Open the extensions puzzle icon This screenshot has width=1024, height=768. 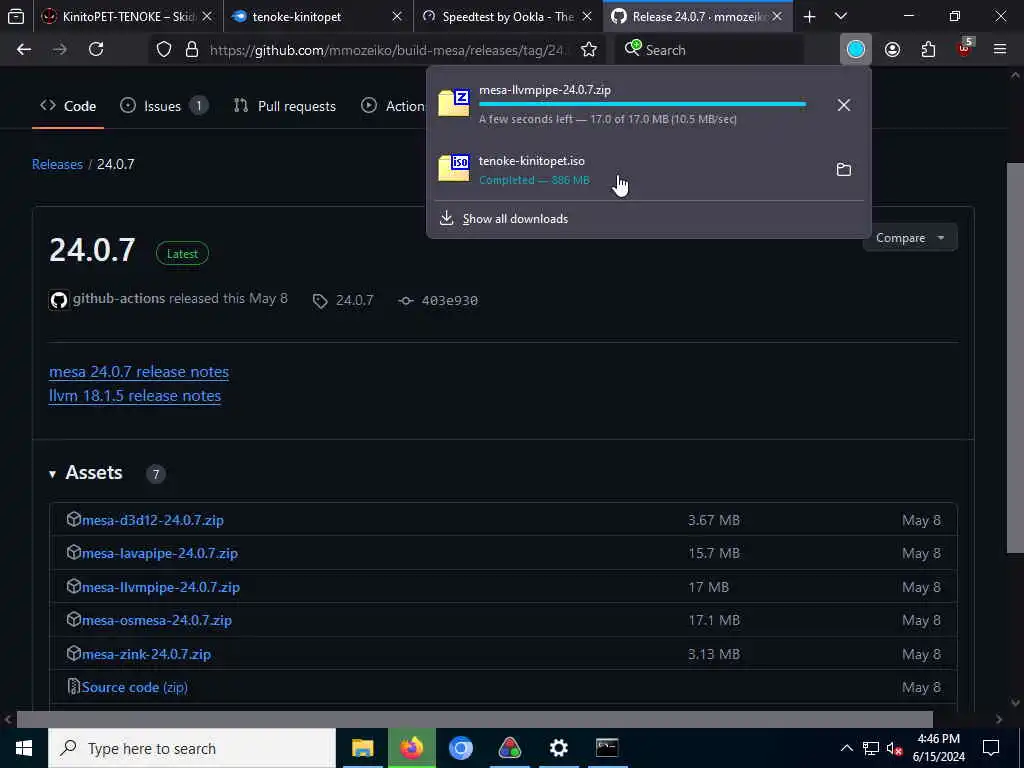tap(928, 49)
